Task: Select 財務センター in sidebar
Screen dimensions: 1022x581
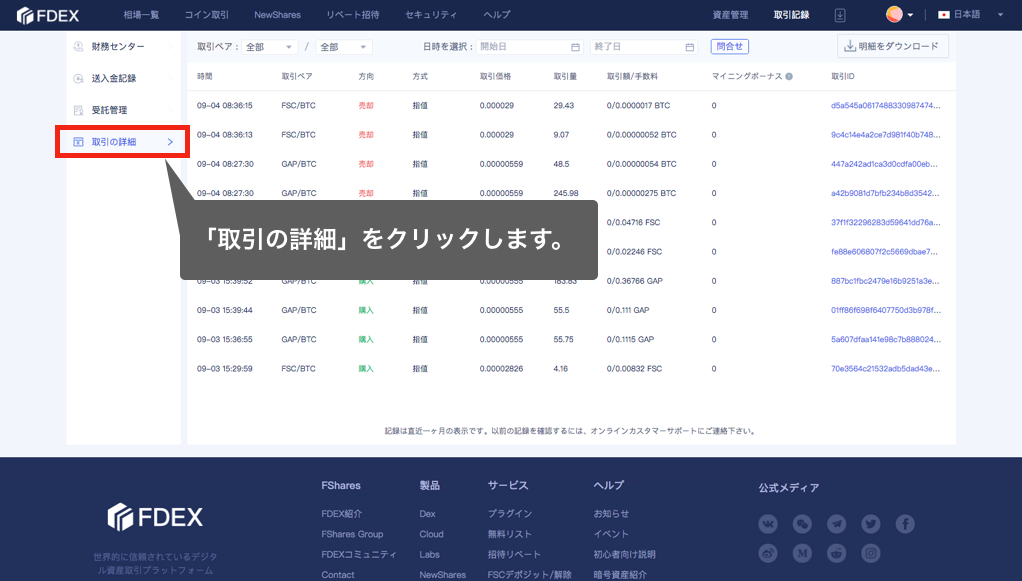Action: coord(118,46)
